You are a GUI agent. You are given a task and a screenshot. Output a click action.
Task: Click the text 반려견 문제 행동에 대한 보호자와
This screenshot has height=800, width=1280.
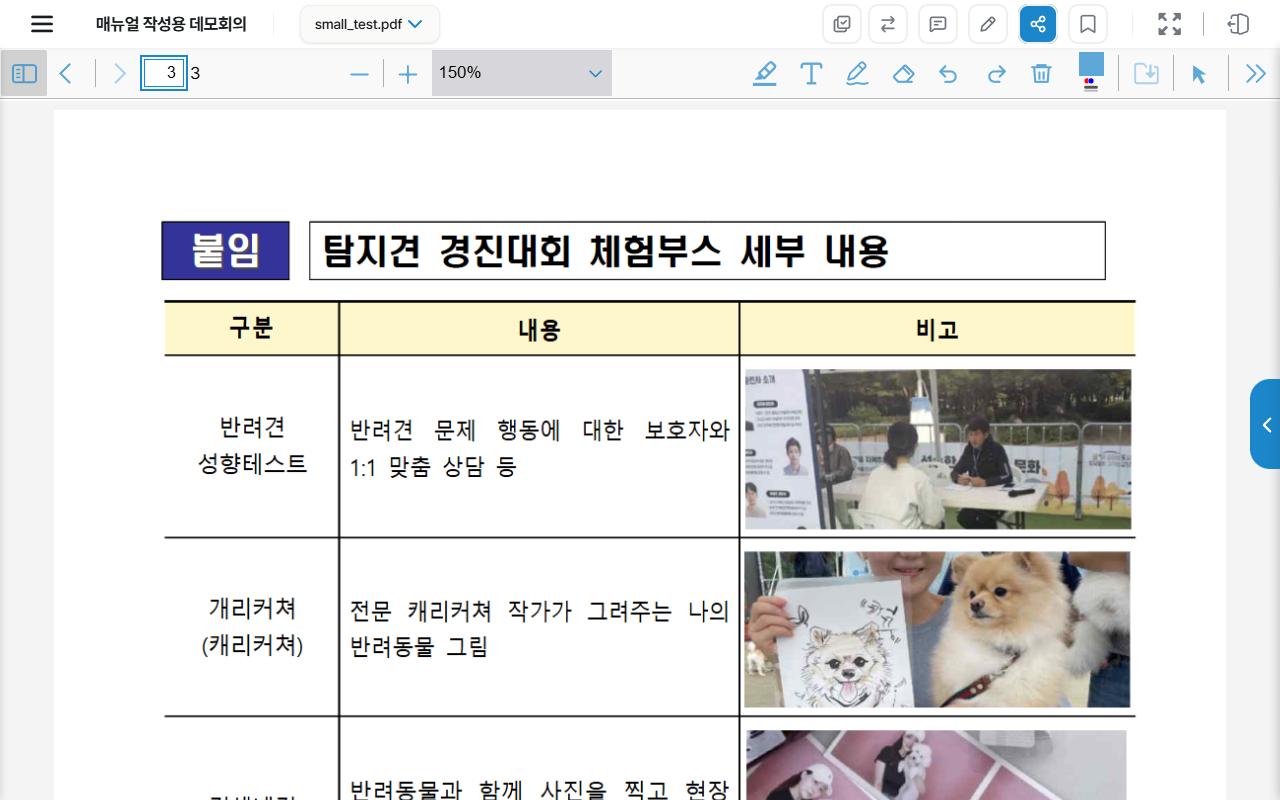540,431
